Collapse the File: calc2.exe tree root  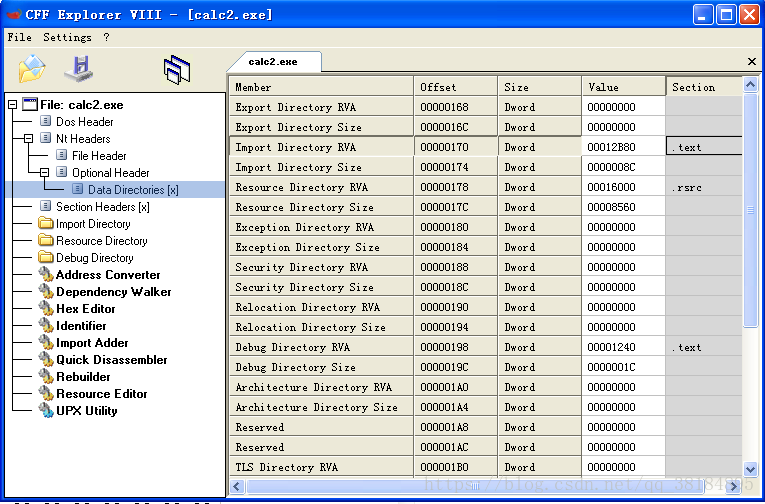pyautogui.click(x=13, y=104)
